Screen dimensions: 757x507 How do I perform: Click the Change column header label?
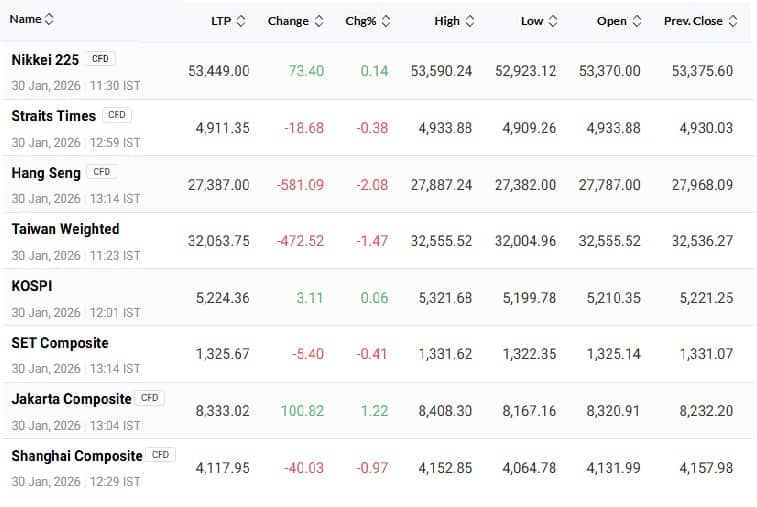(288, 21)
